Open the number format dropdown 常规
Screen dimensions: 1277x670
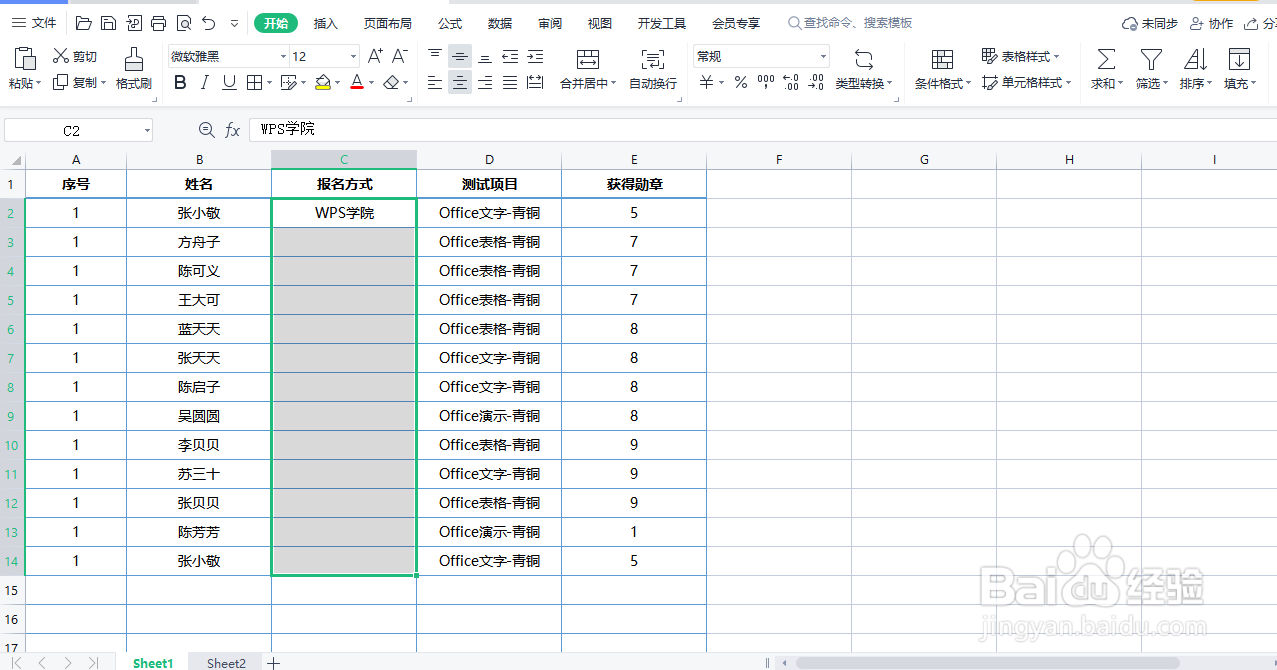click(x=760, y=56)
